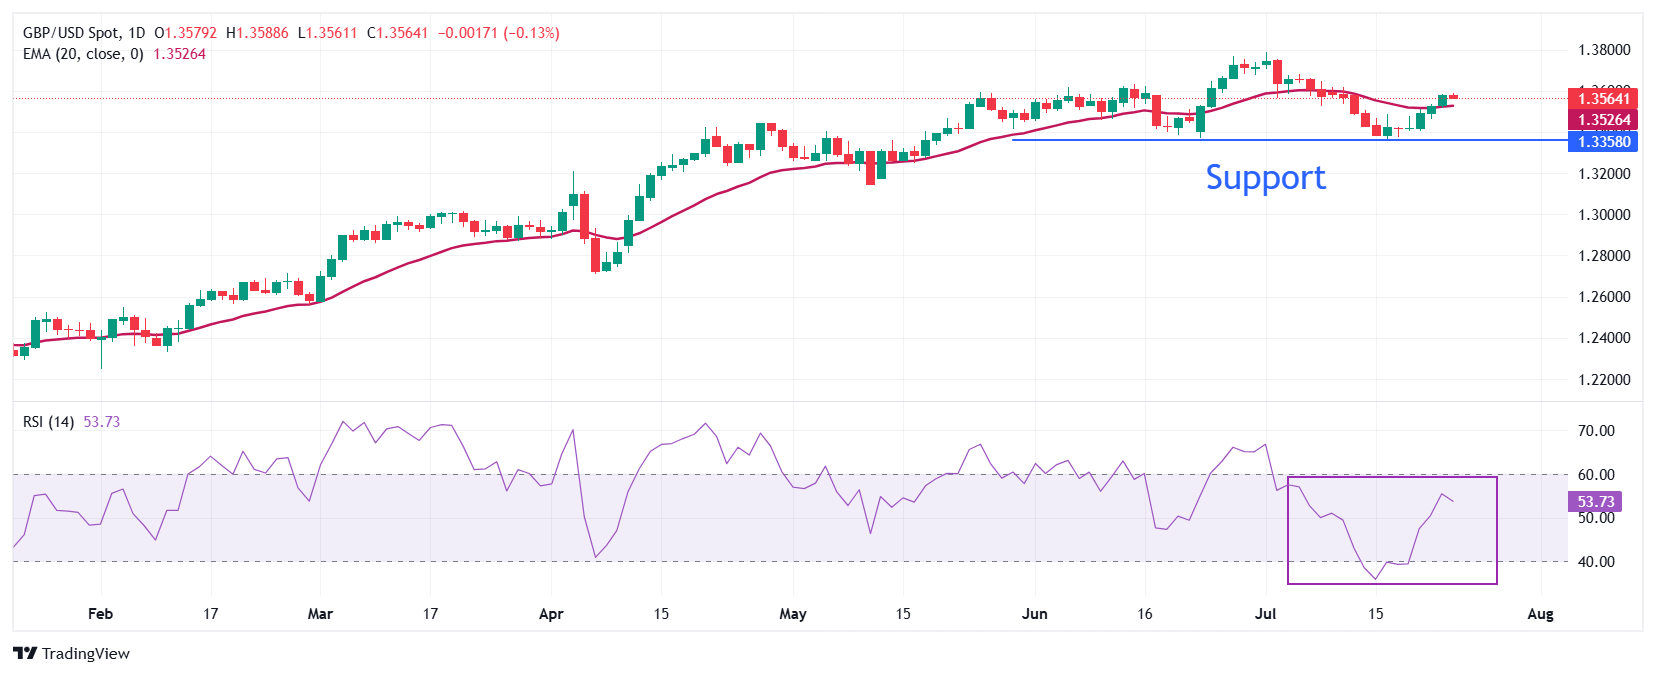Click the EMA (20, close, 0) indicator label

click(83, 54)
